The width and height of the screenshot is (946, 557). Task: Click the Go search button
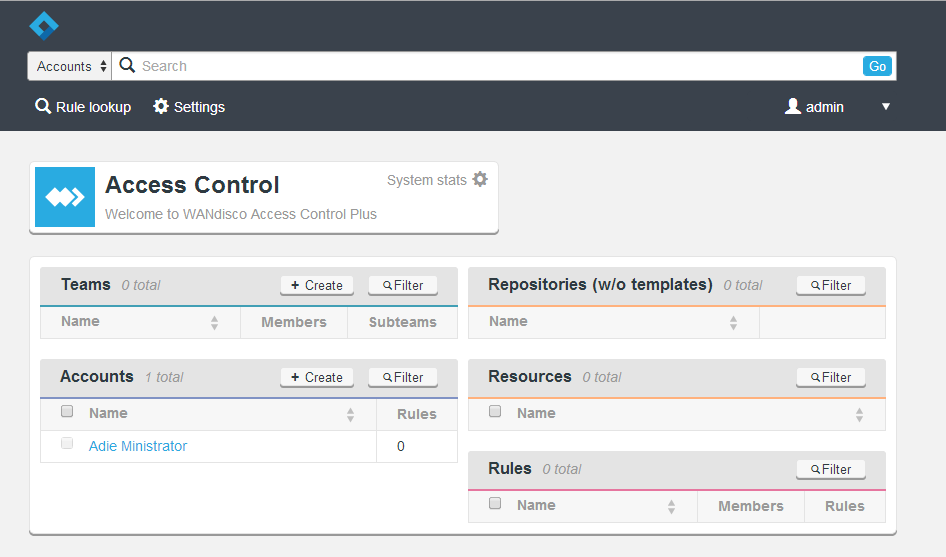click(x=877, y=66)
